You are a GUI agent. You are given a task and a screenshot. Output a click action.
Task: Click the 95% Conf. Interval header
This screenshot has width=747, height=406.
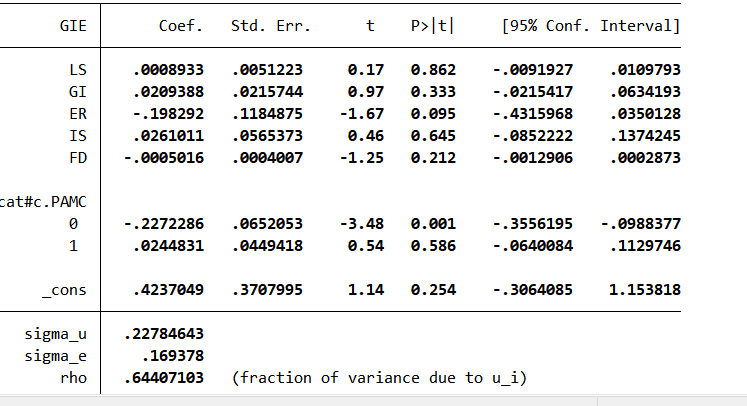[592, 25]
